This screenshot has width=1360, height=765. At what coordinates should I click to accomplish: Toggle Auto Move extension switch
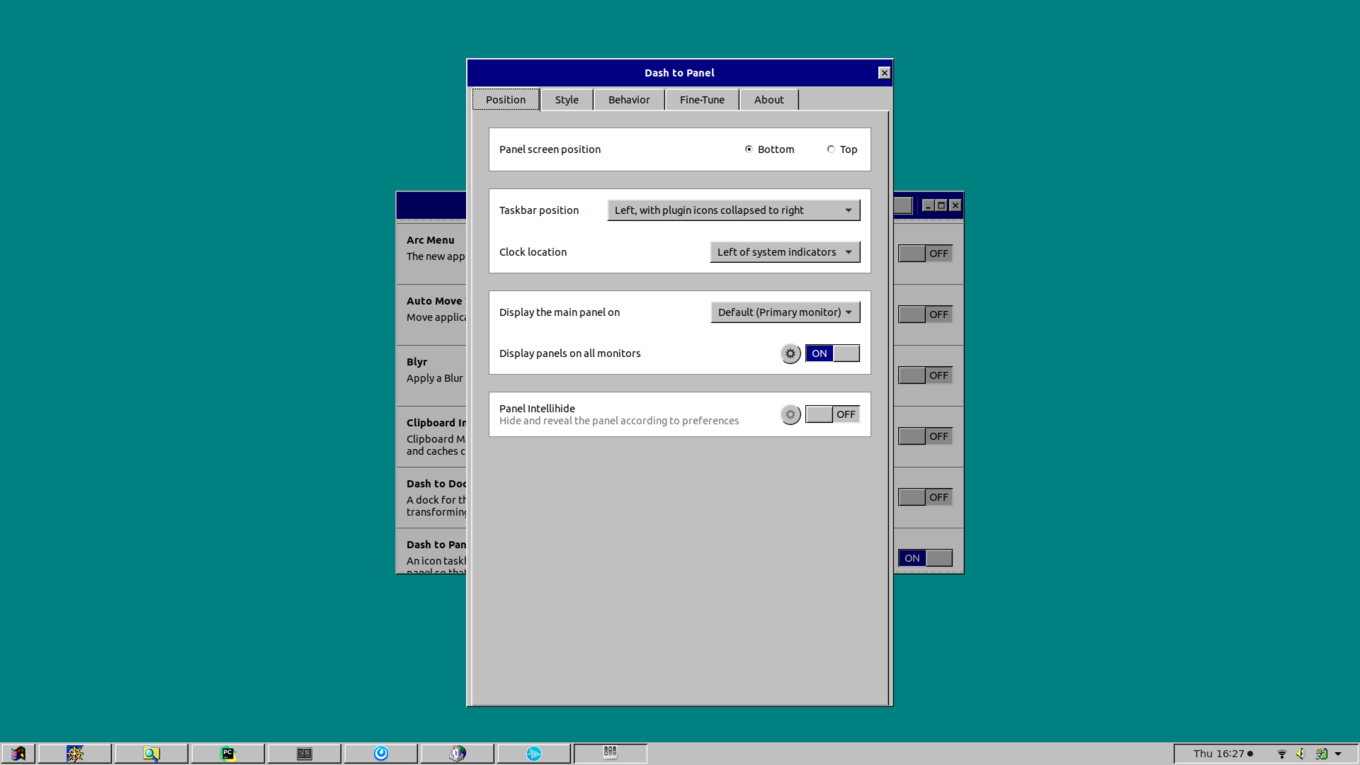(925, 314)
